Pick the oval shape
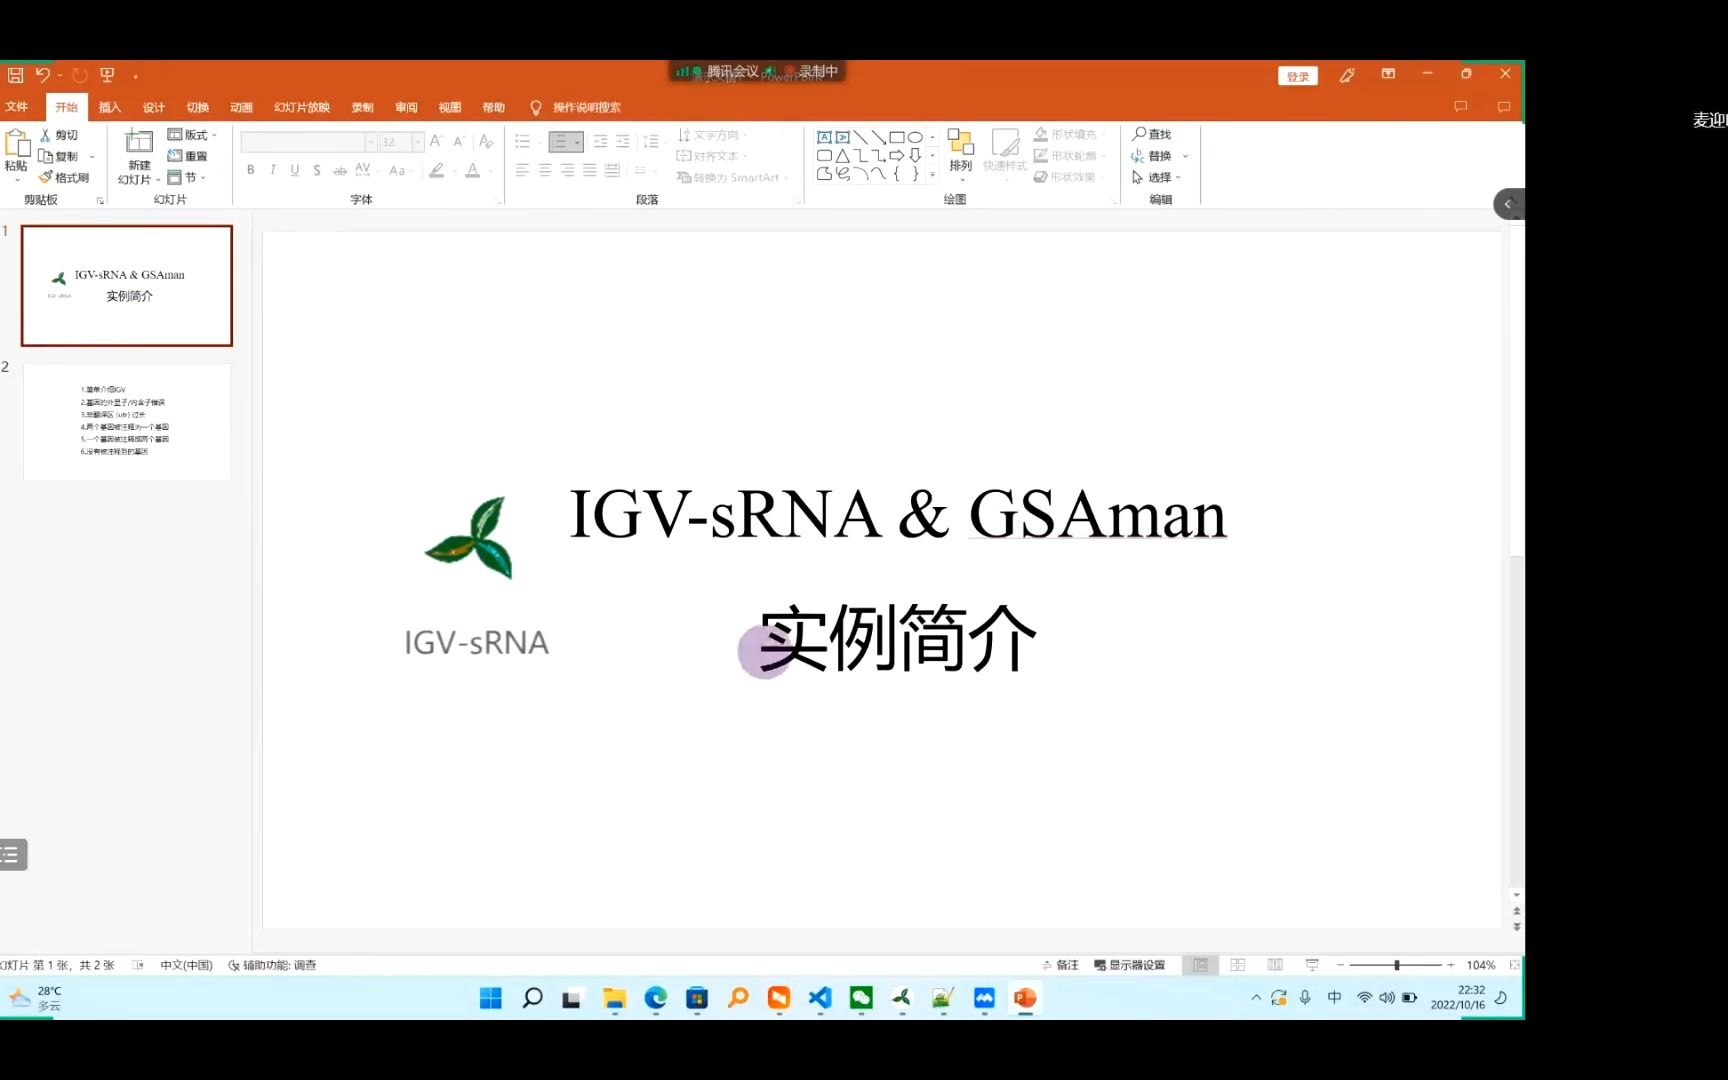1728x1080 pixels. pos(915,137)
